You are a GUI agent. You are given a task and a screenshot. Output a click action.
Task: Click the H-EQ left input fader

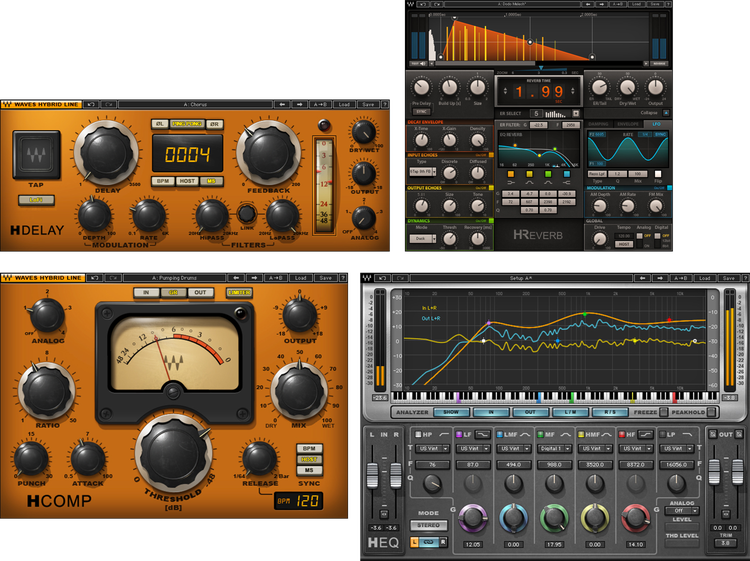coord(373,475)
